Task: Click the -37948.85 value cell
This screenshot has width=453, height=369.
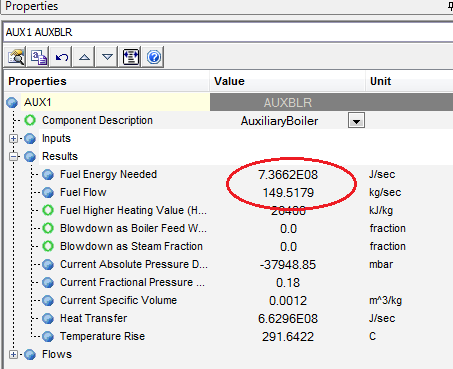Action: tap(288, 265)
